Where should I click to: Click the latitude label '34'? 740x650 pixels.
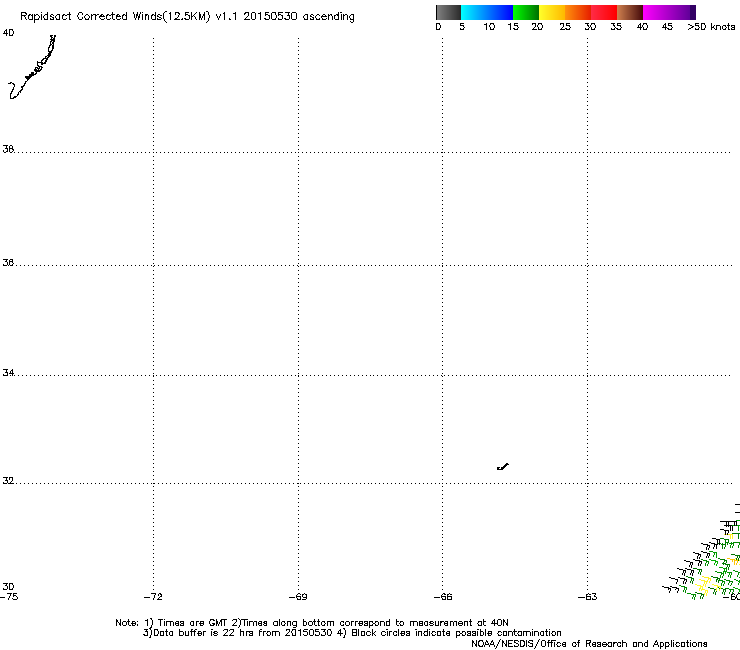click(8, 372)
